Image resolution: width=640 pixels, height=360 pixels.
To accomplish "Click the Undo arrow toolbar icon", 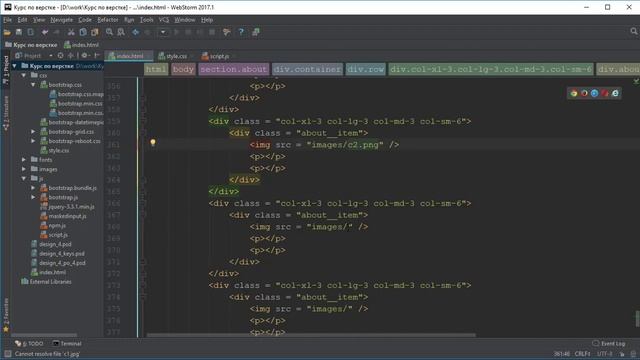I will click(x=45, y=32).
